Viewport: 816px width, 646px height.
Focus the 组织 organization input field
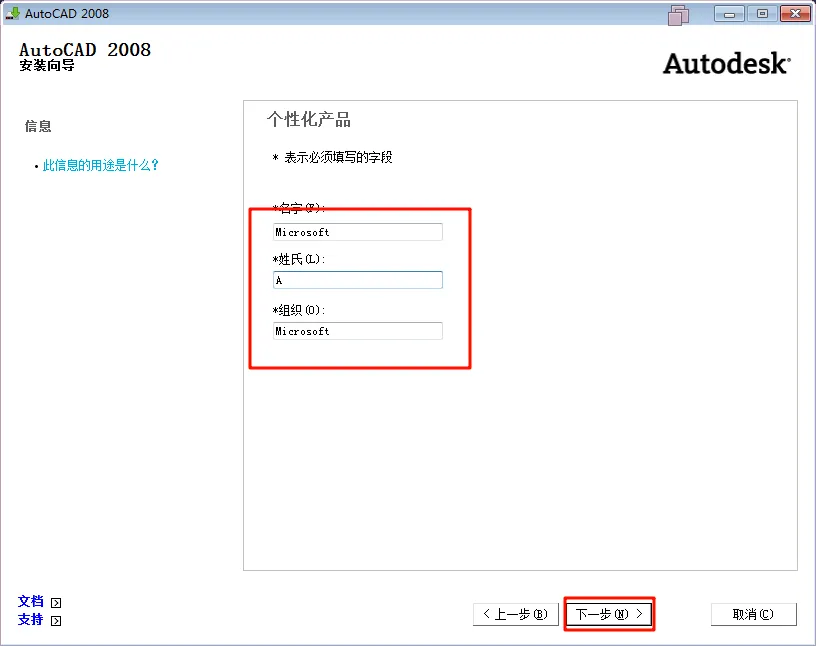(358, 331)
